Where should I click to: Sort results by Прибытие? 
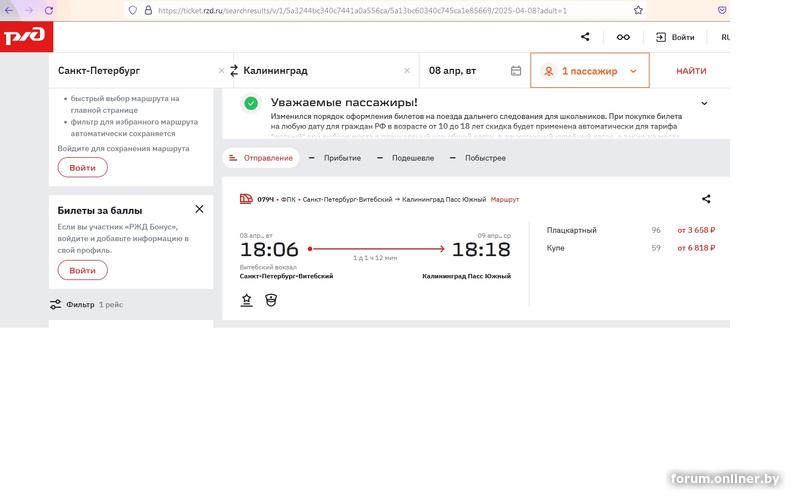click(x=335, y=158)
